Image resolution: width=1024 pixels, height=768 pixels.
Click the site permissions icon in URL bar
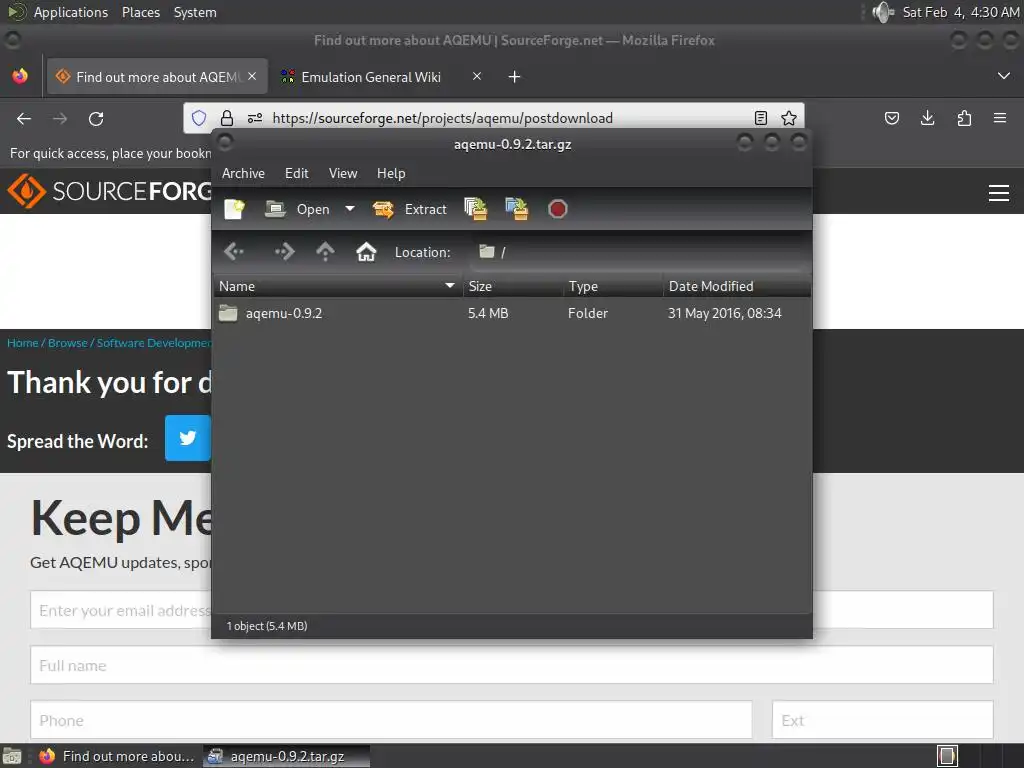pos(255,118)
